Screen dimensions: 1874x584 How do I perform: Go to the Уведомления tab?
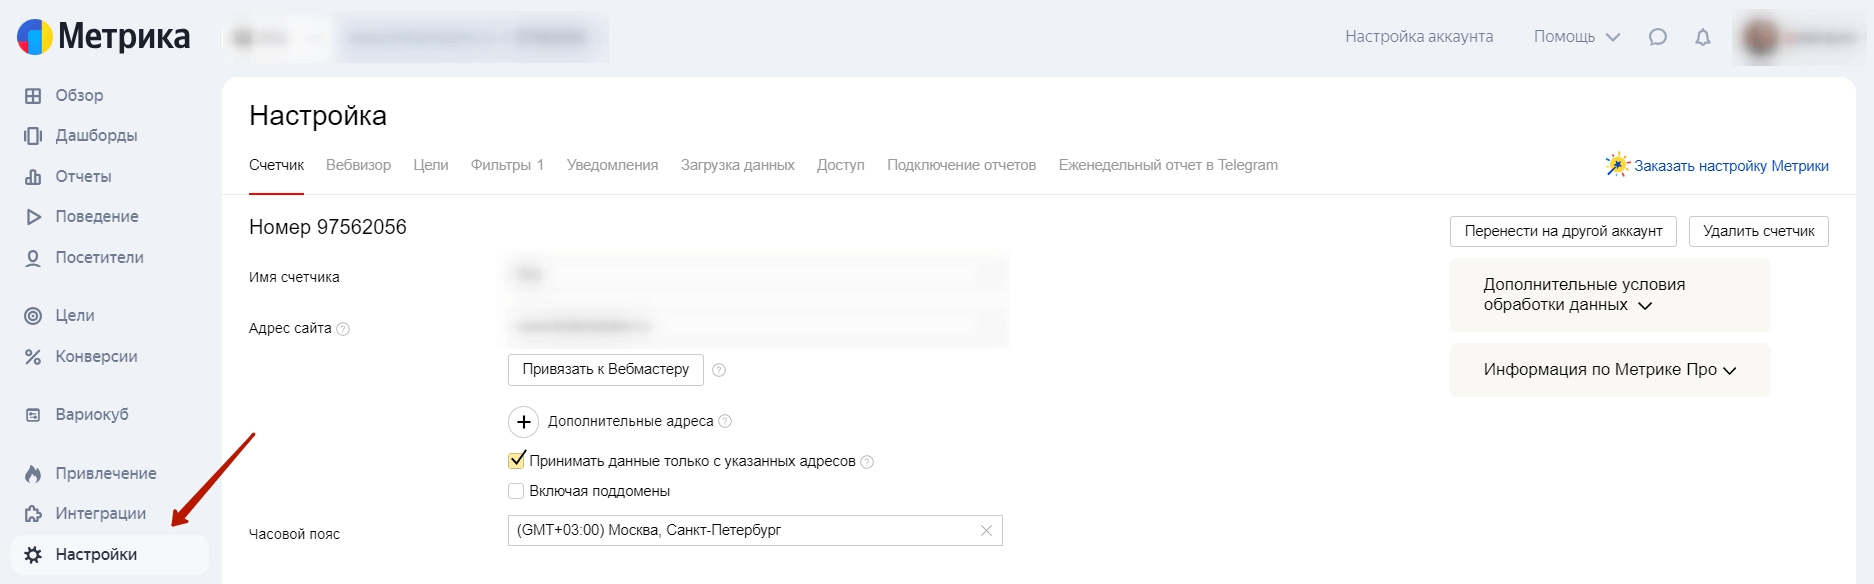pos(612,166)
